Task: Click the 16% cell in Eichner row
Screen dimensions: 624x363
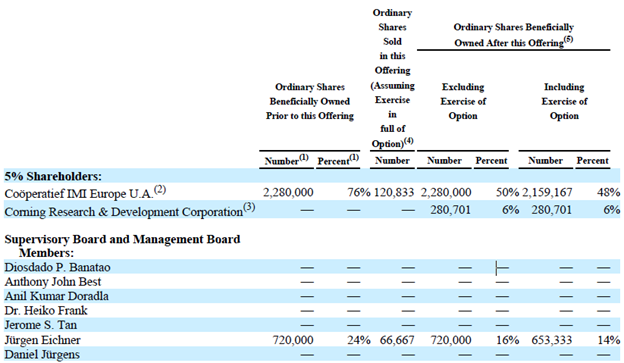Action: pyautogui.click(x=507, y=340)
